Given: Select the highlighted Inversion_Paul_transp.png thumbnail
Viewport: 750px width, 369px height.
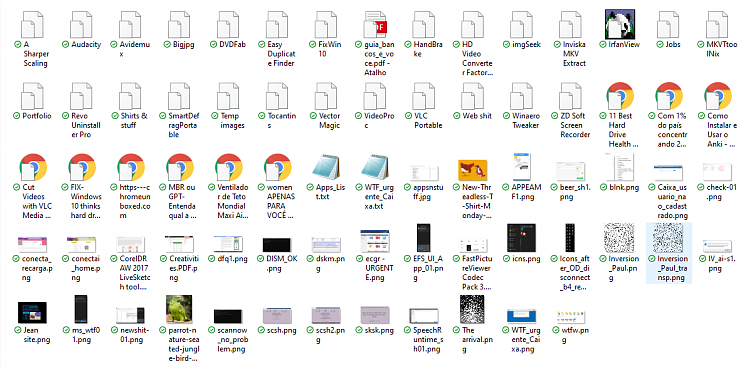Looking at the screenshot, I should click(x=669, y=237).
